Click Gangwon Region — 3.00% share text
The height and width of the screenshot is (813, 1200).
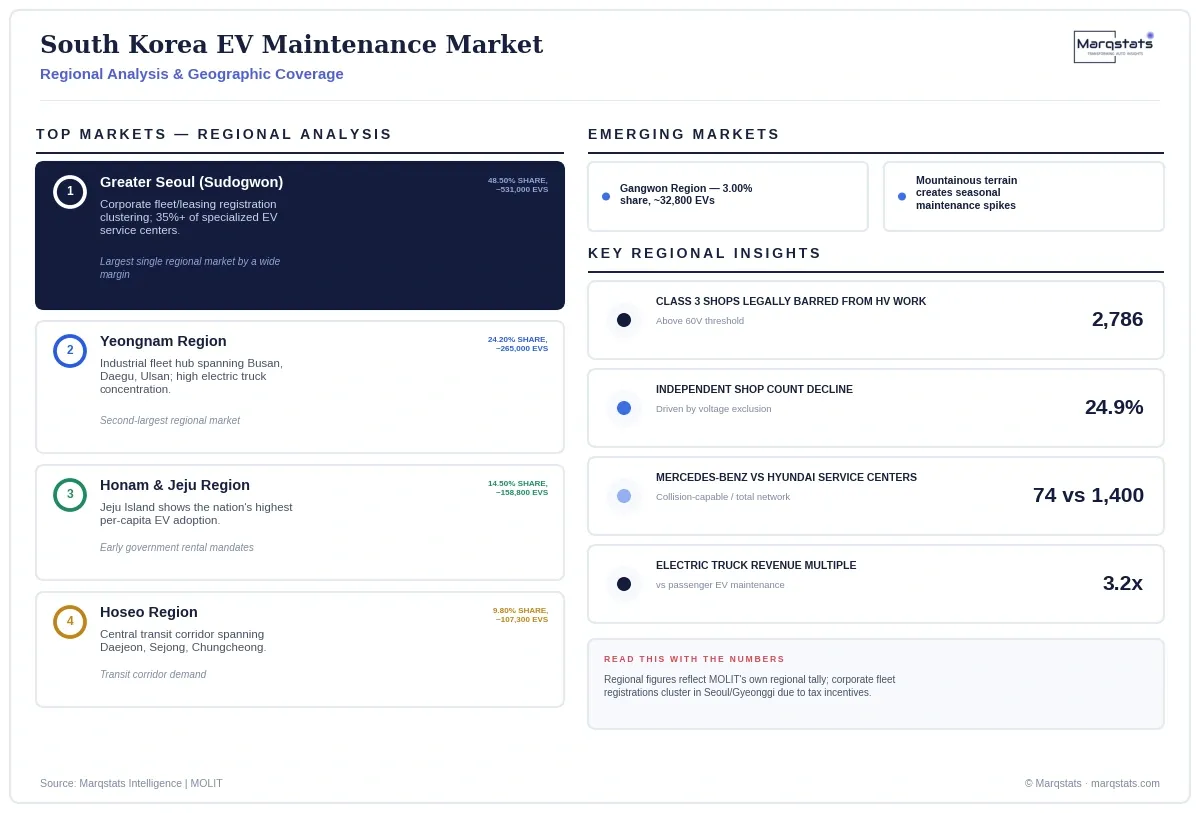[x=686, y=194]
